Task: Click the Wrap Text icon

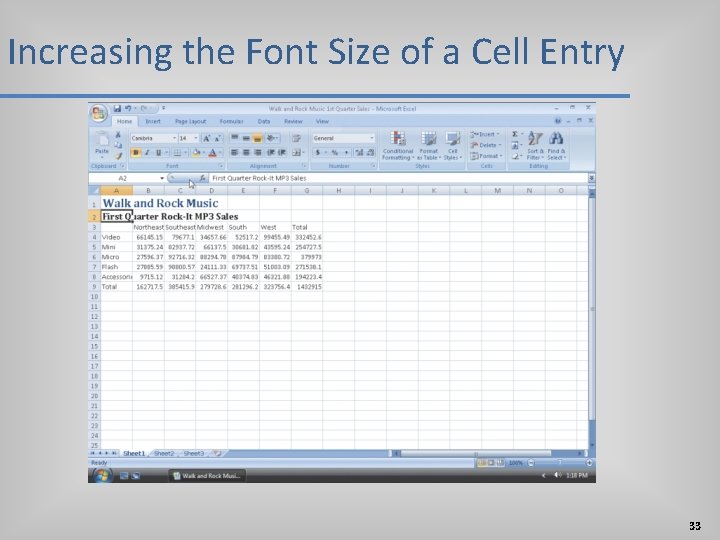Action: click(x=296, y=138)
